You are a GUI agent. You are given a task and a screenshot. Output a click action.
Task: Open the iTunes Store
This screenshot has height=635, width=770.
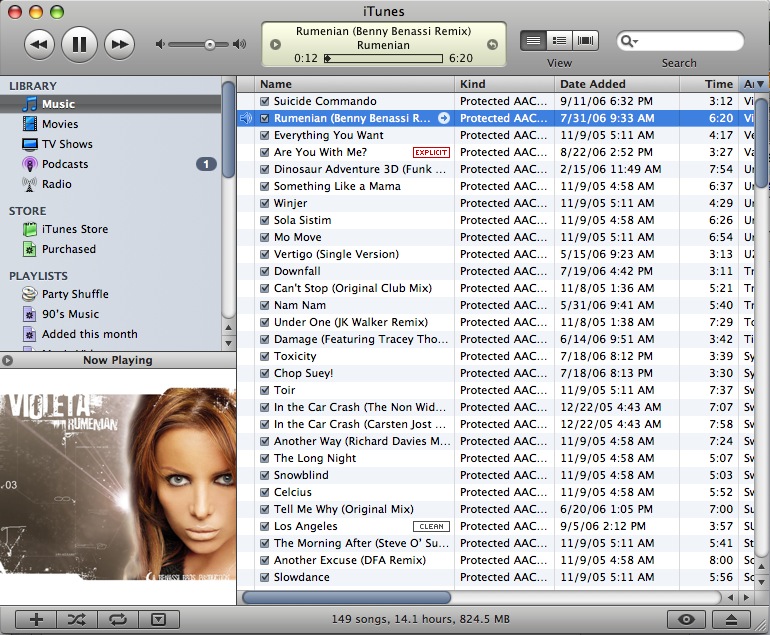110,229
